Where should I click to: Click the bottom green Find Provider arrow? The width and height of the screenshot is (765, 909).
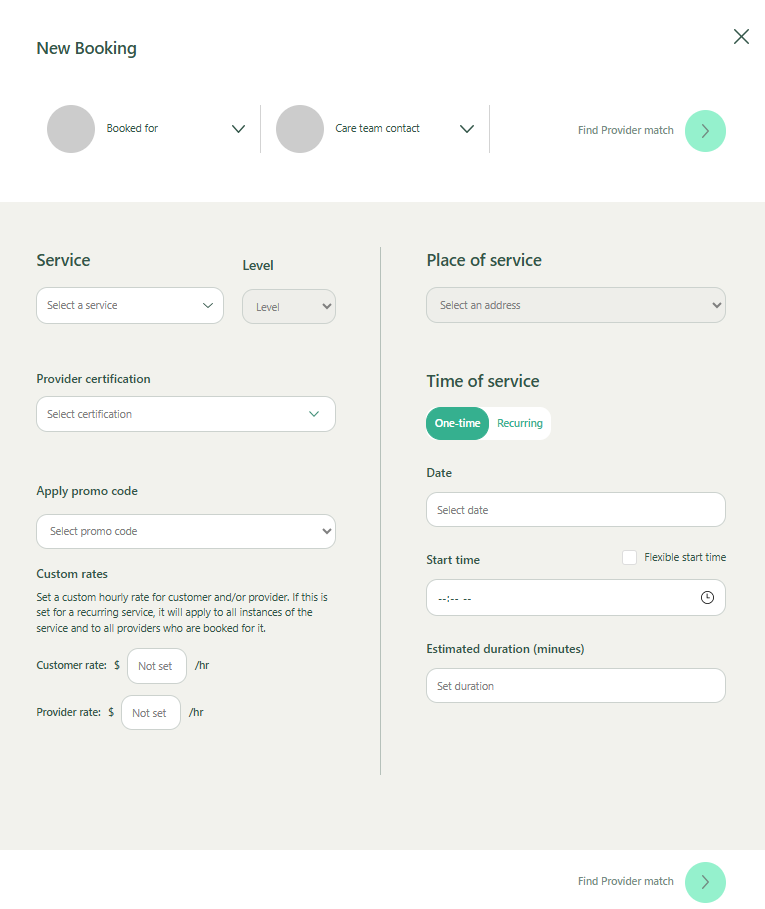(x=705, y=882)
